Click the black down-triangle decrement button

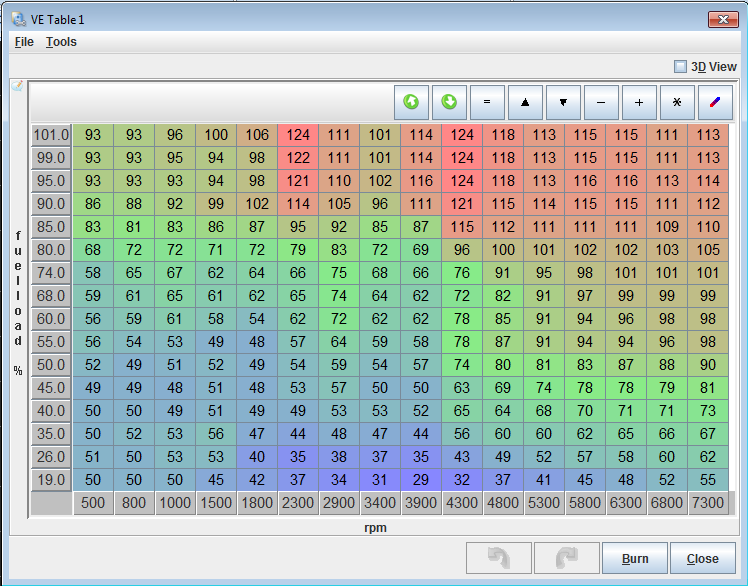point(563,102)
